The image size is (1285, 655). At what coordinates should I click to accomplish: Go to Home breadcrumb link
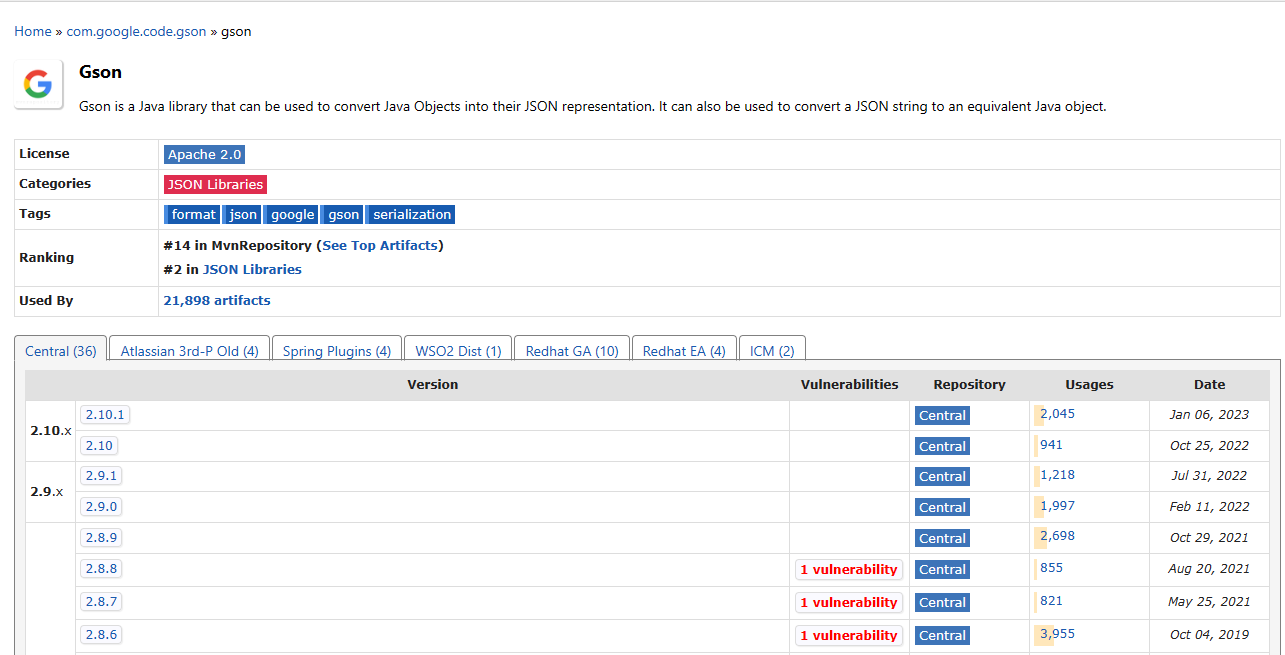(x=33, y=31)
